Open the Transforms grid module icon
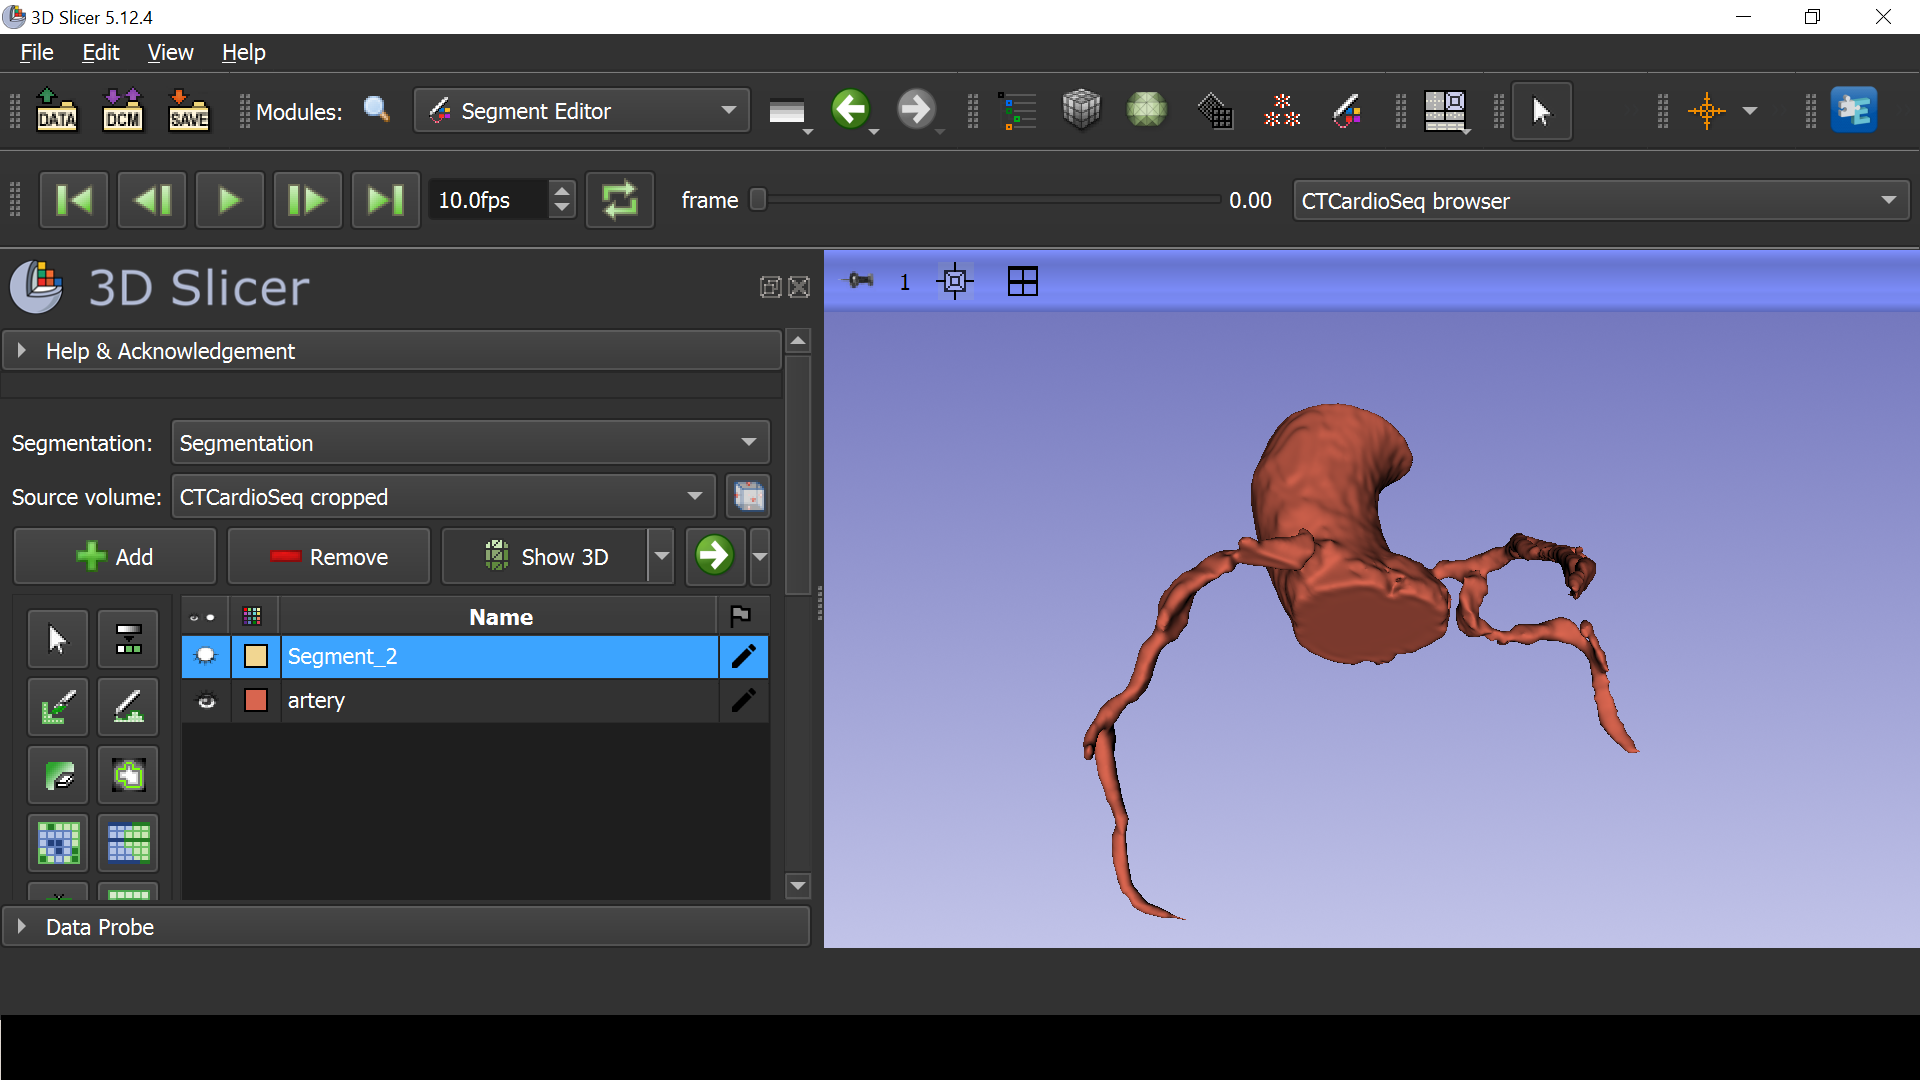The image size is (1920, 1080). point(1215,111)
